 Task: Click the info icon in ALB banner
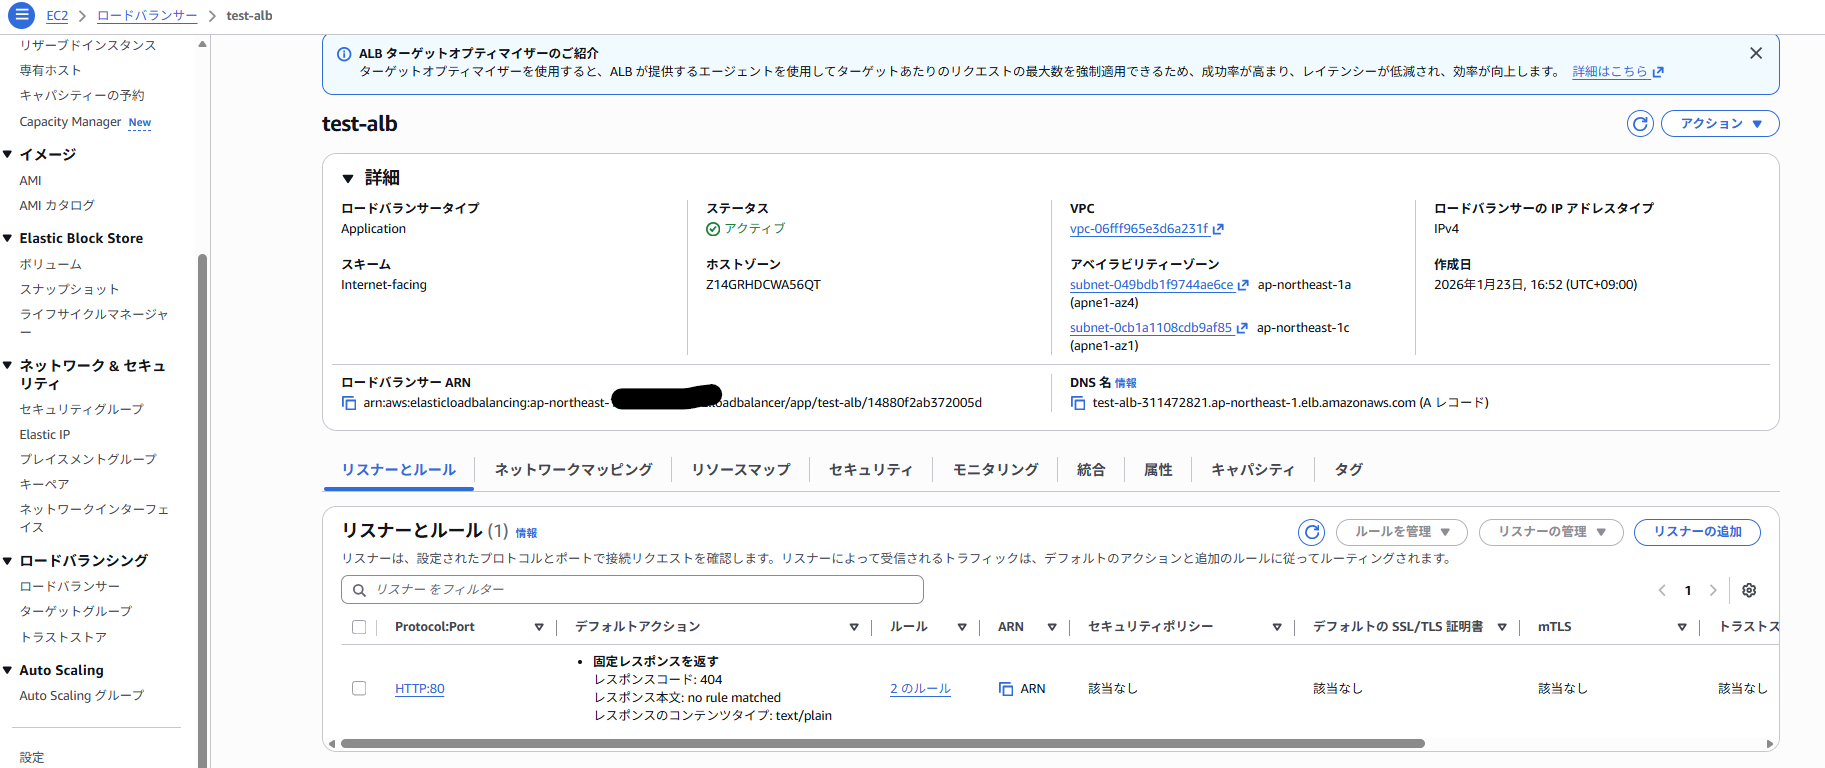pos(344,54)
